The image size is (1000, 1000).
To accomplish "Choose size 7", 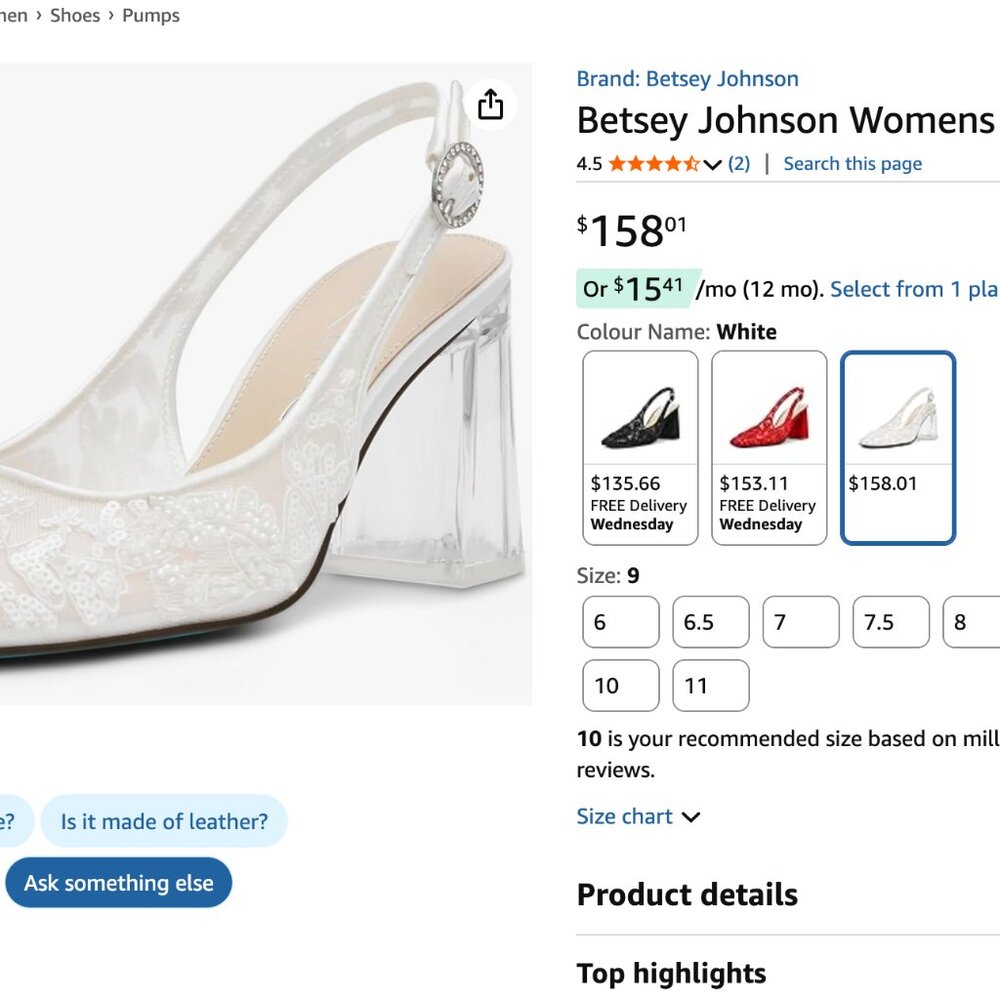I will coord(801,622).
